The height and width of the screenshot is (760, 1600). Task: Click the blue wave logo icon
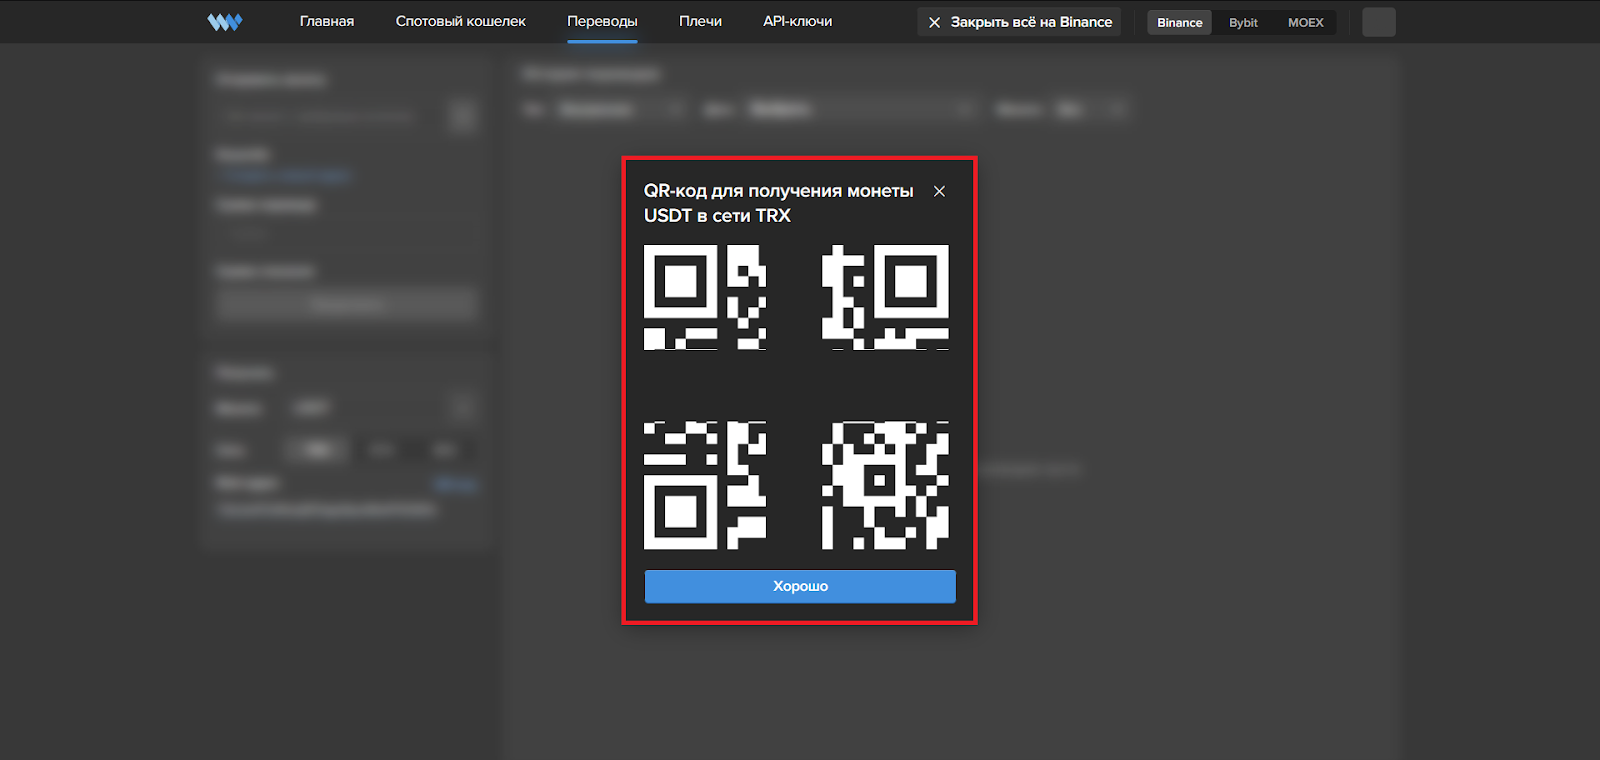(225, 22)
